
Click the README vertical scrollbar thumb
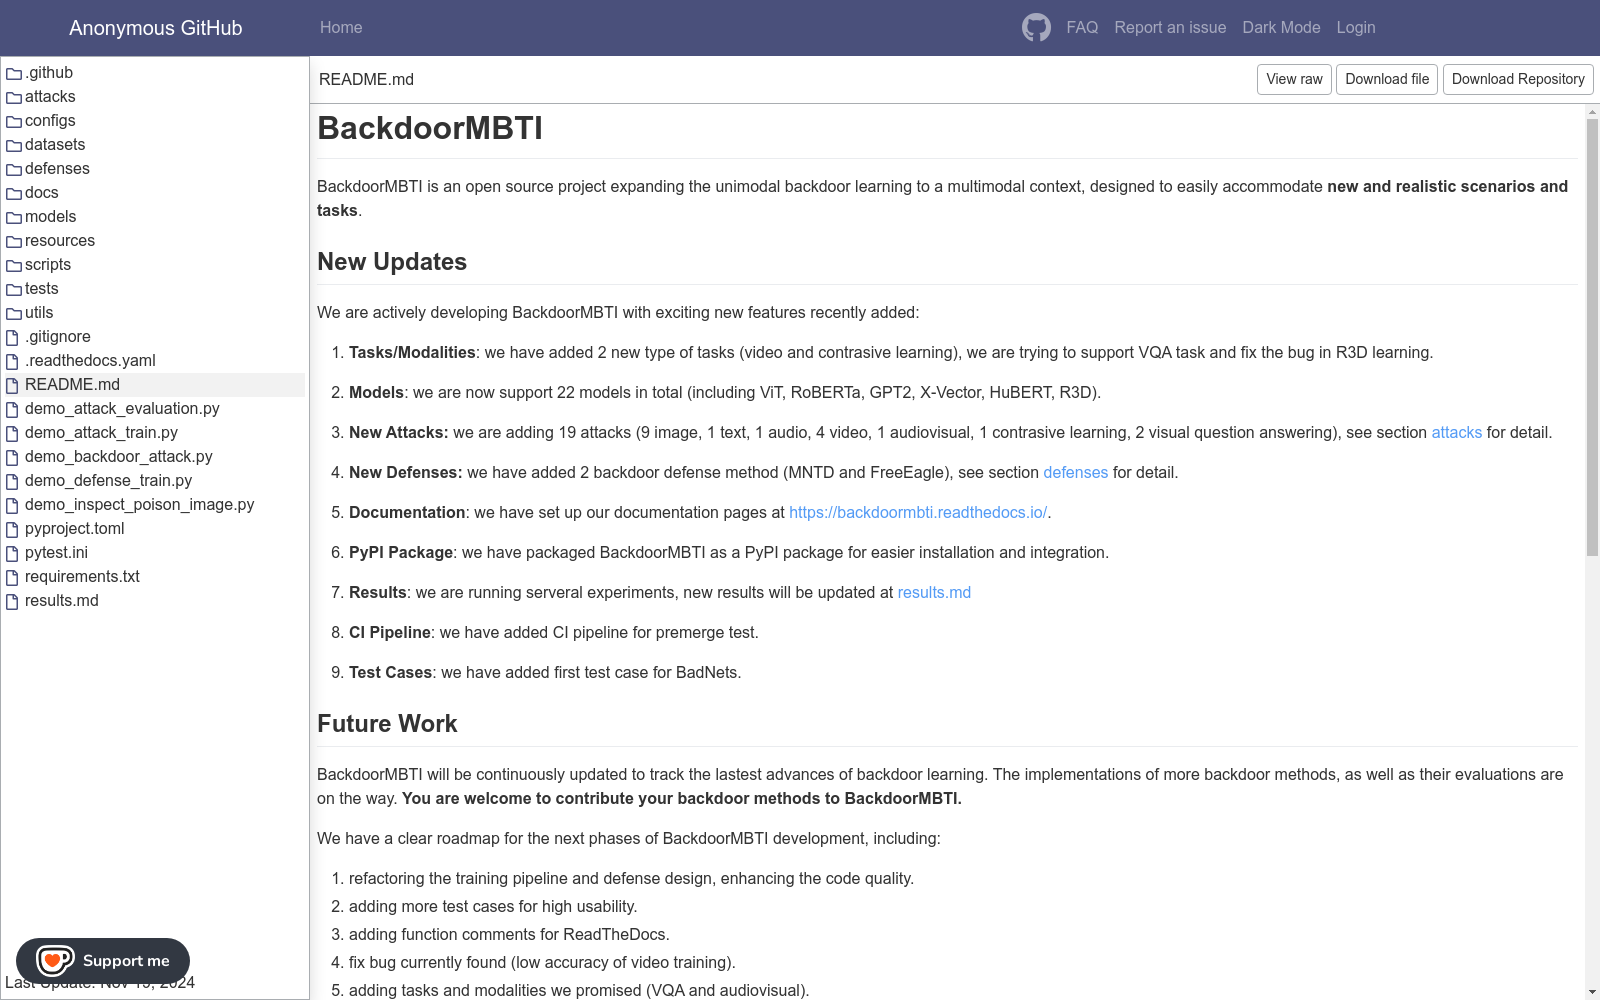(x=1592, y=337)
